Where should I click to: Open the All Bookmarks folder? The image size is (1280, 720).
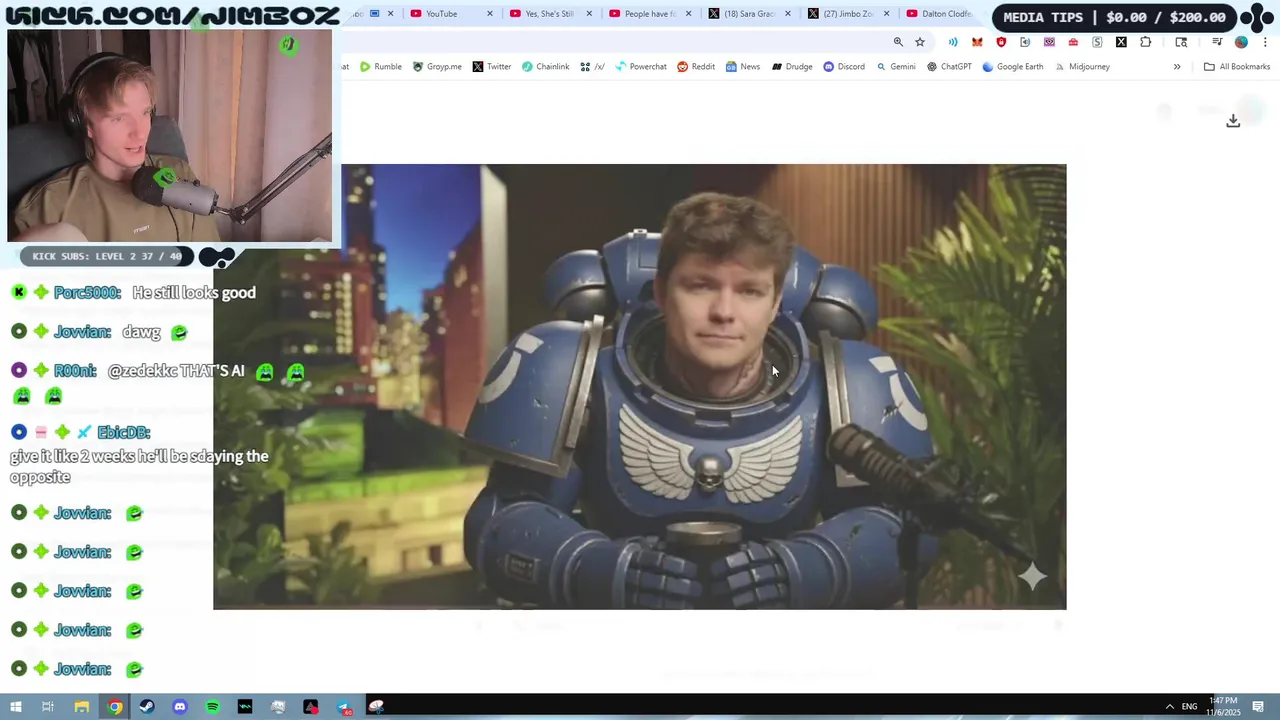tap(1237, 67)
